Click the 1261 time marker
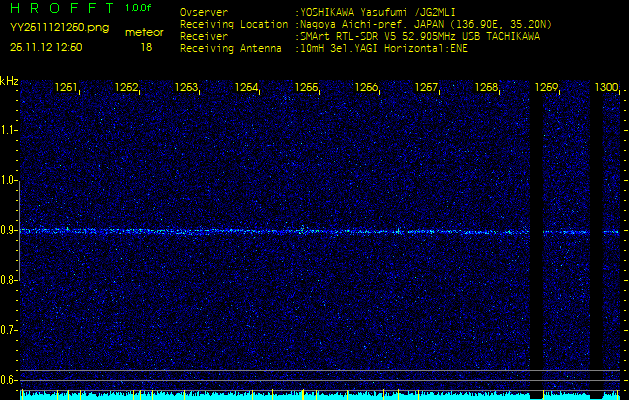 coord(67,88)
